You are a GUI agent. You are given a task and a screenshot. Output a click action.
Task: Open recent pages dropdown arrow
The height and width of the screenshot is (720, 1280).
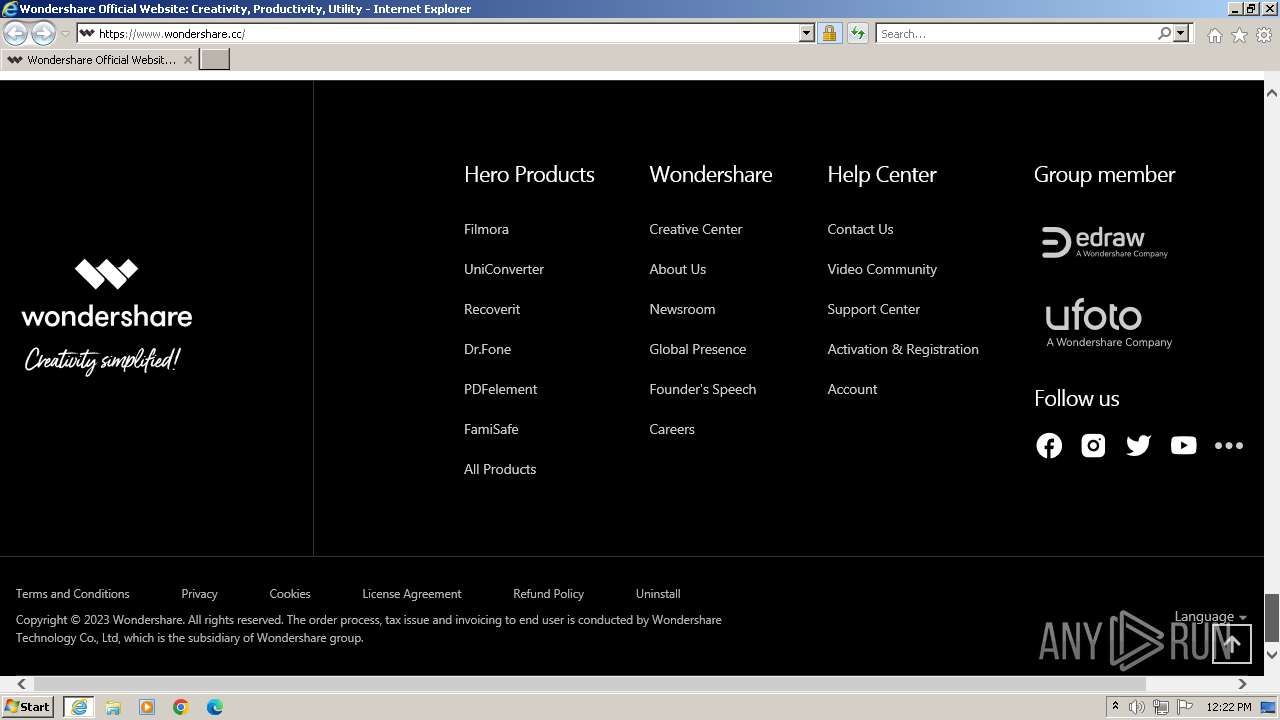click(65, 34)
